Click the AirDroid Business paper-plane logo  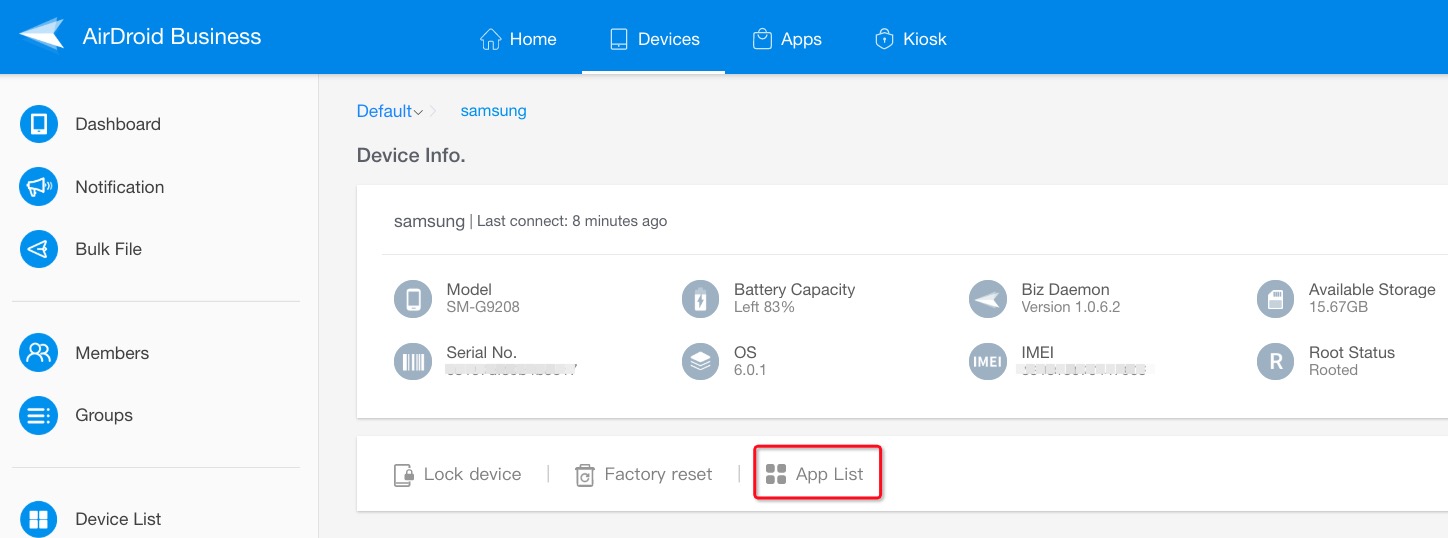[41, 37]
